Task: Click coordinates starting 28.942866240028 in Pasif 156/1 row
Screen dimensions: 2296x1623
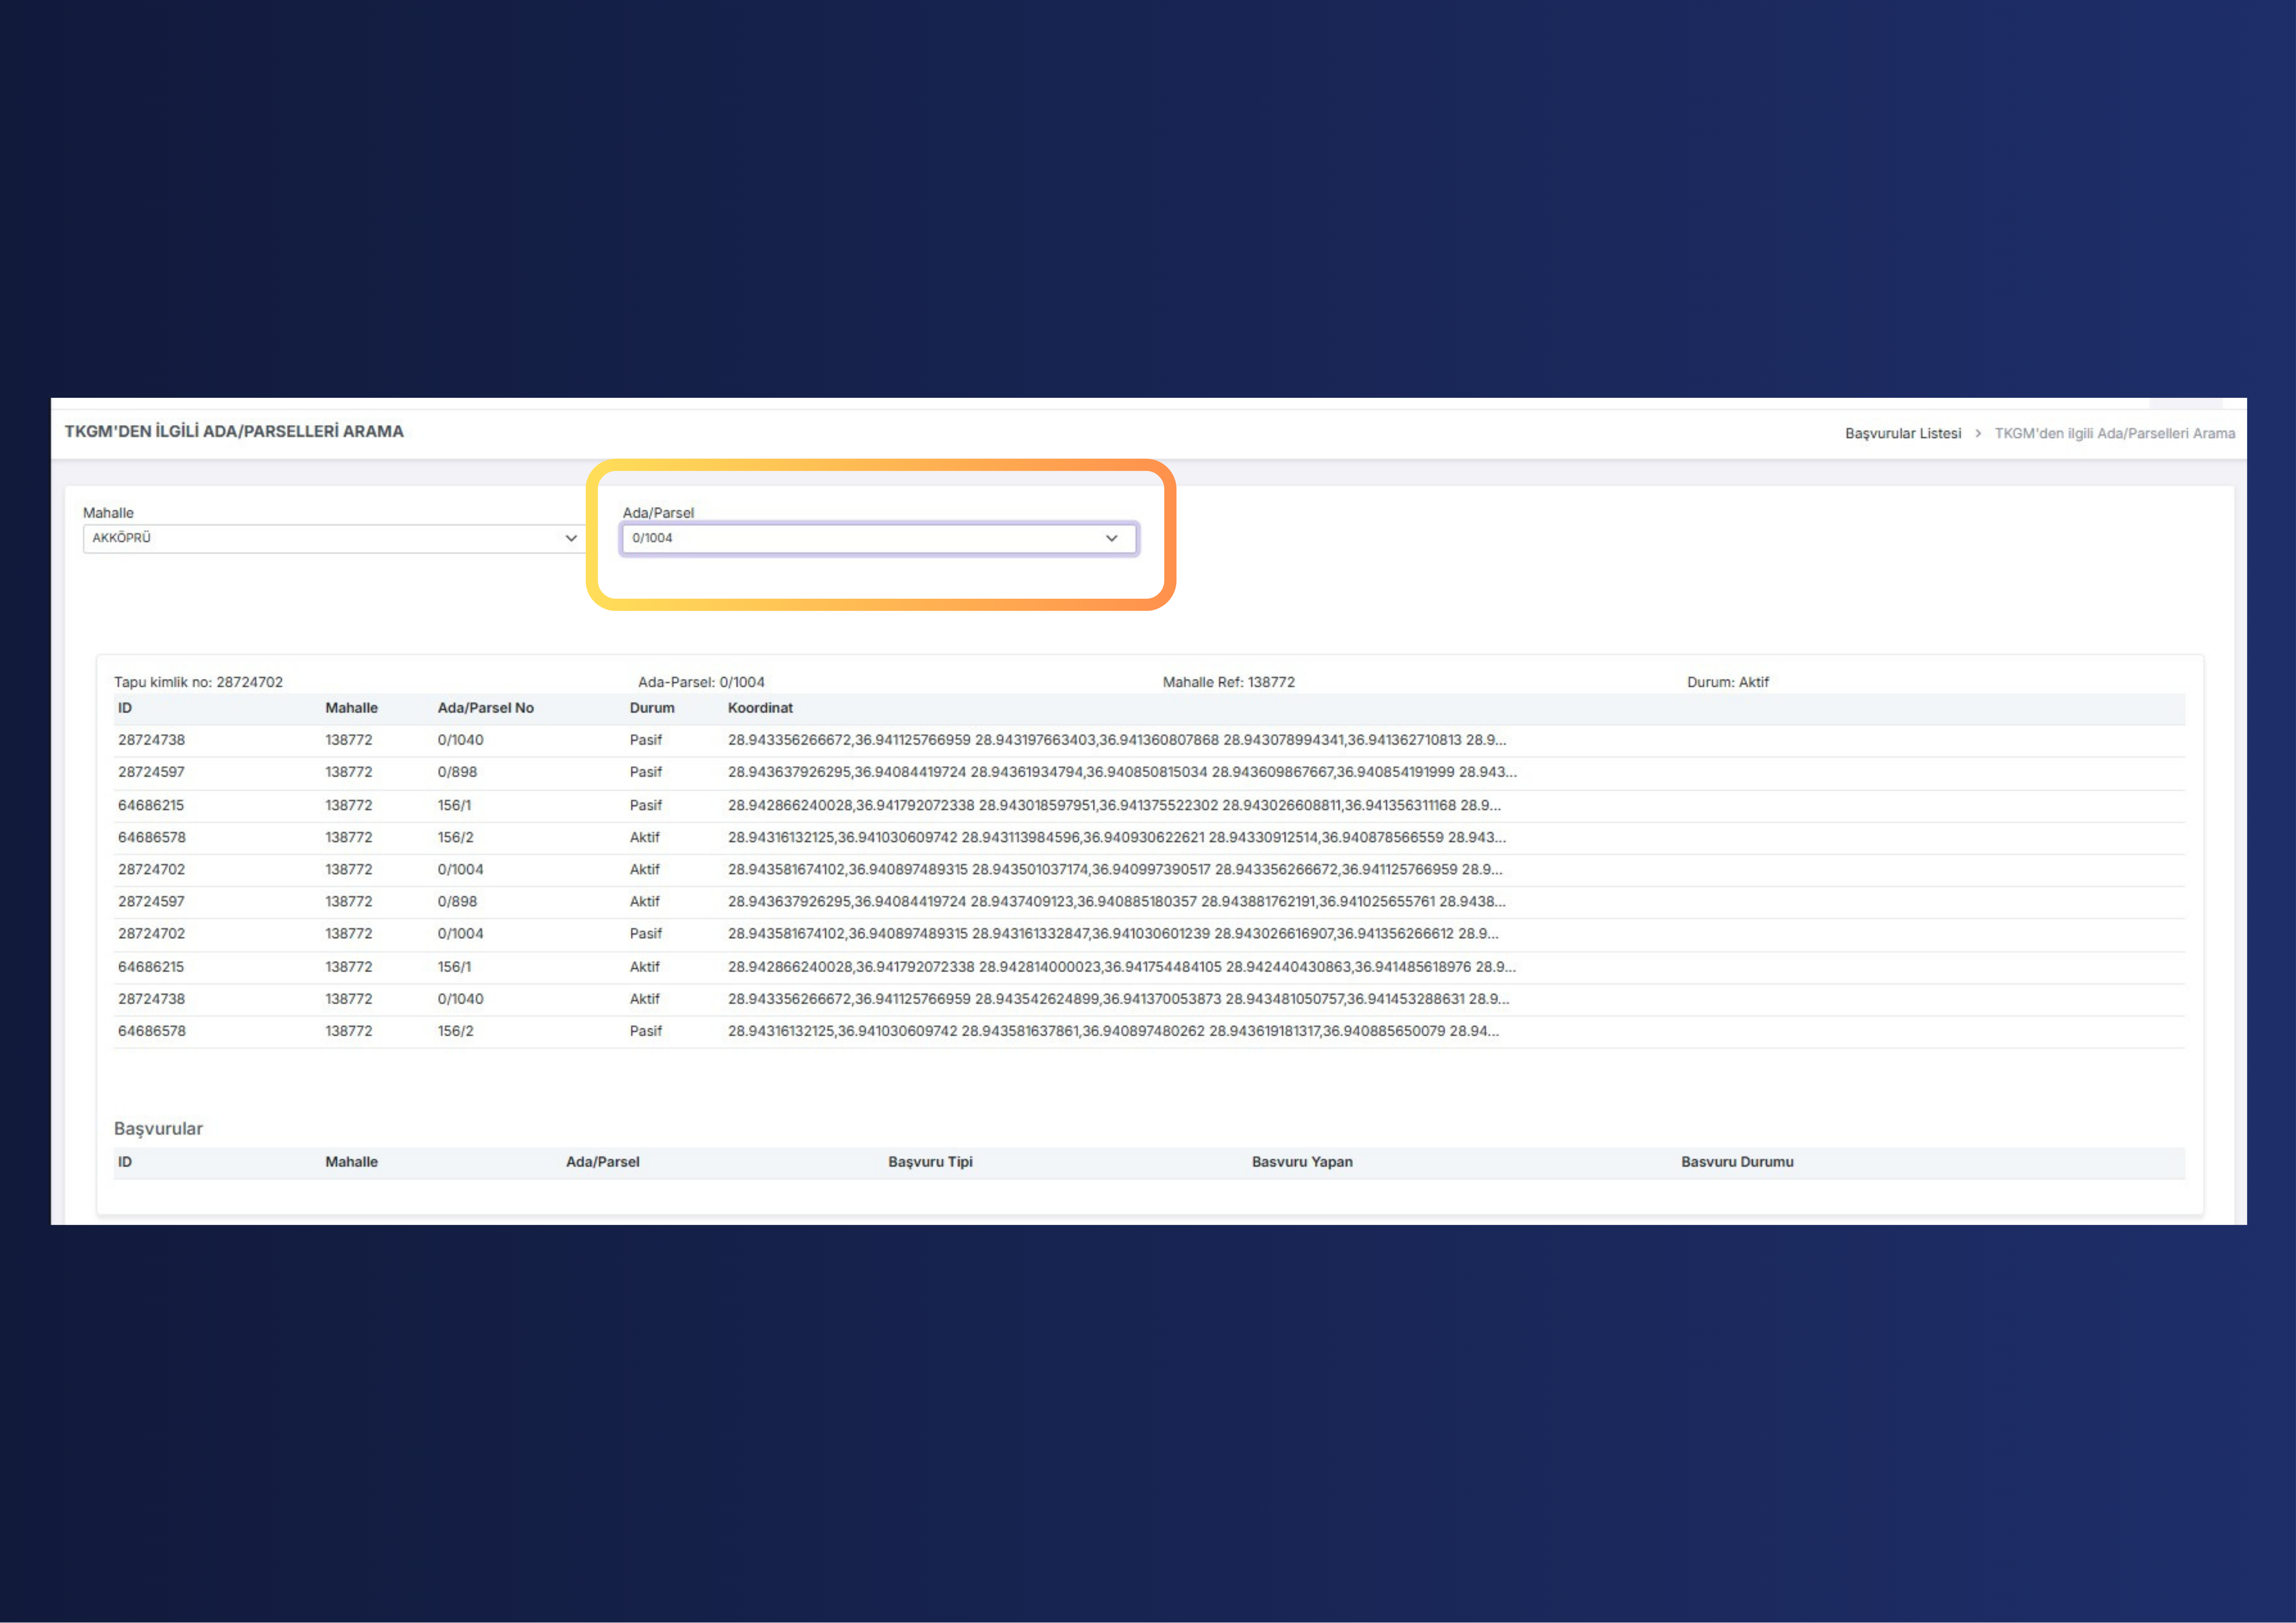Action: pos(1114,805)
